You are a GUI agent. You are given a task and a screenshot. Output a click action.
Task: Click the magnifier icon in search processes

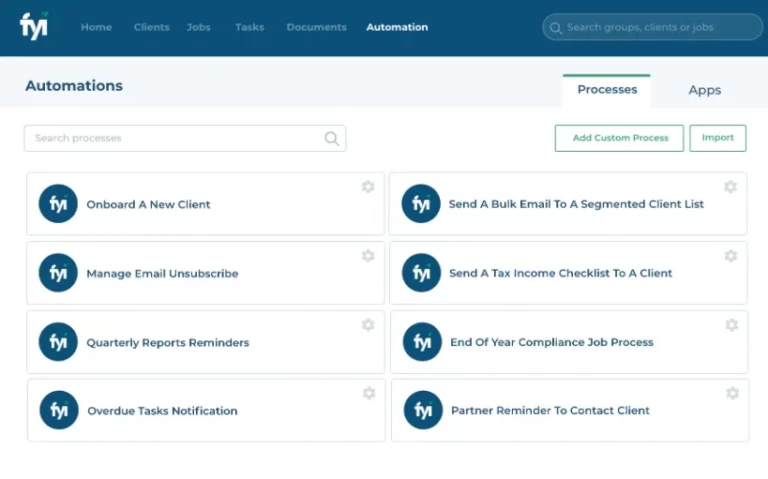pos(332,139)
